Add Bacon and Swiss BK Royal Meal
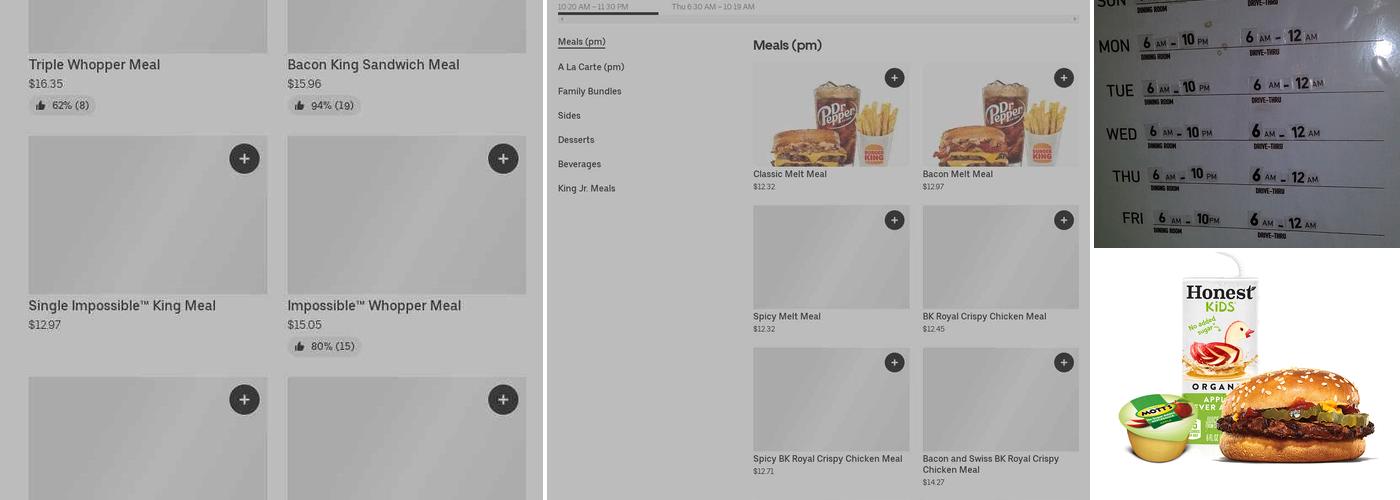This screenshot has width=1400, height=500. click(1064, 362)
